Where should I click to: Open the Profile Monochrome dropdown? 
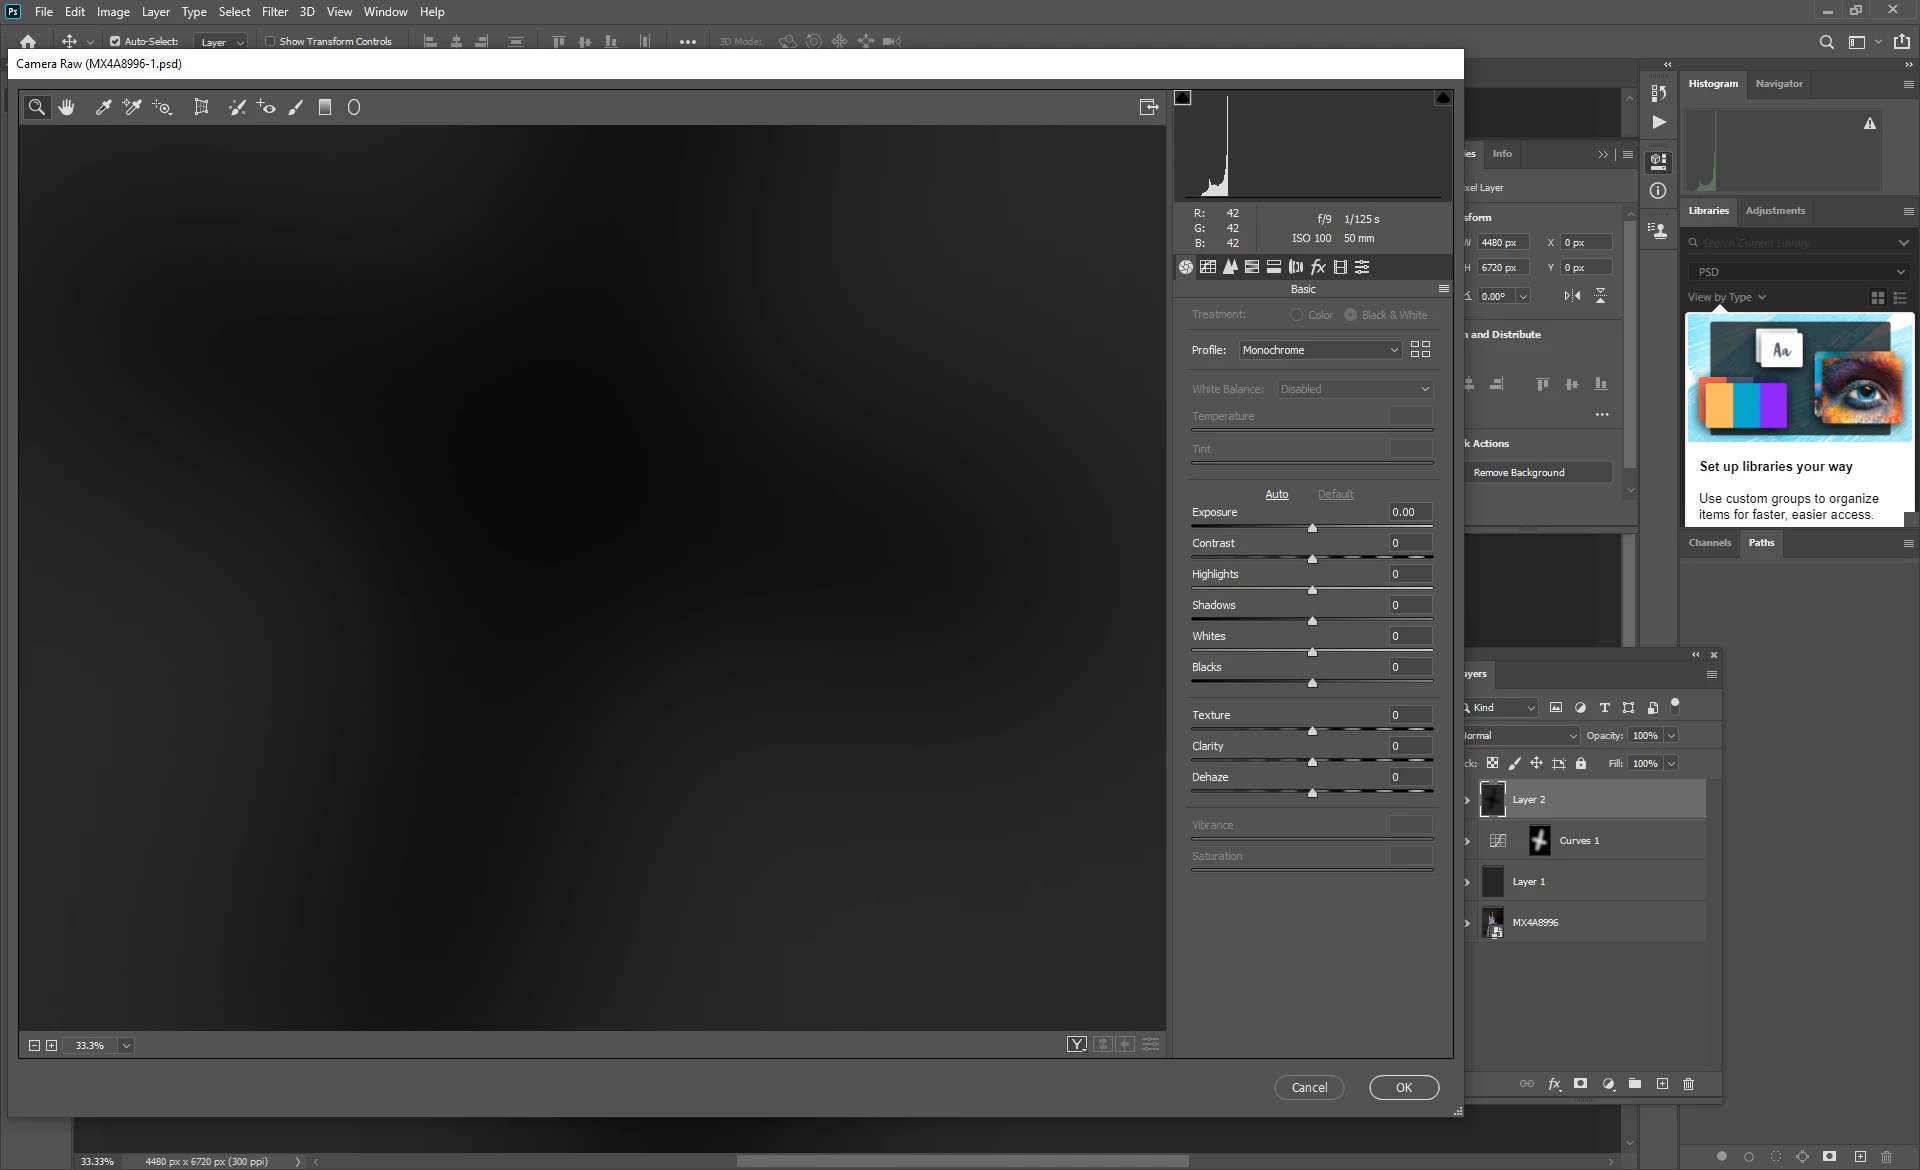click(1319, 350)
